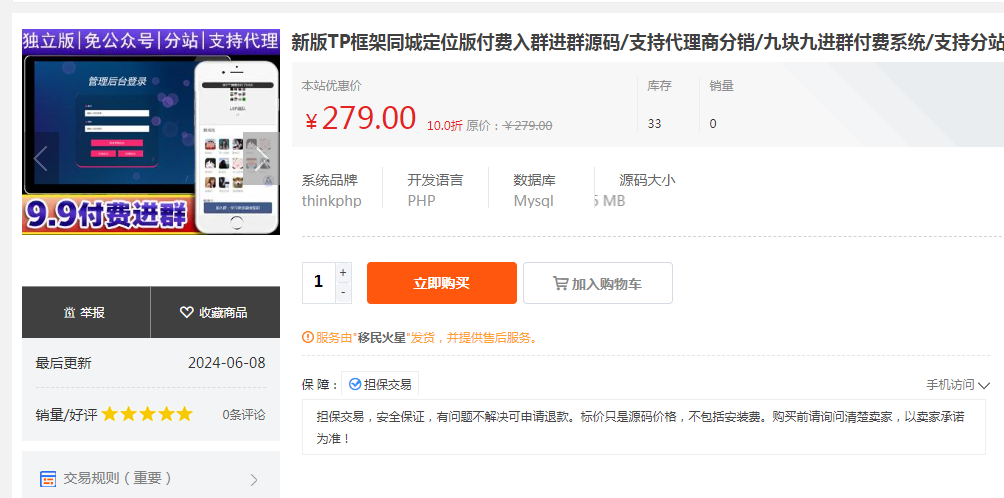Expand the 交易规则（重要）chevron
The image size is (1004, 498).
254,480
